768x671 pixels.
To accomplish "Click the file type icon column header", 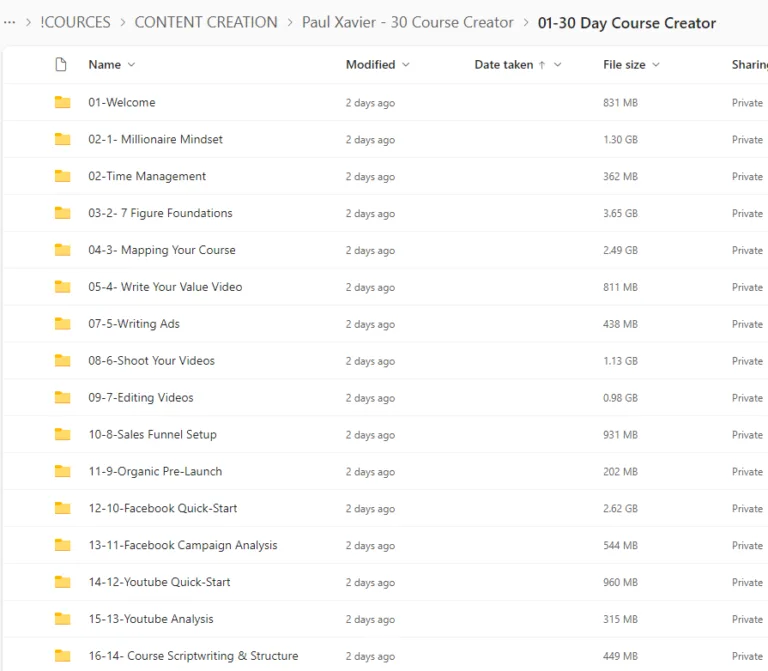I will point(61,65).
